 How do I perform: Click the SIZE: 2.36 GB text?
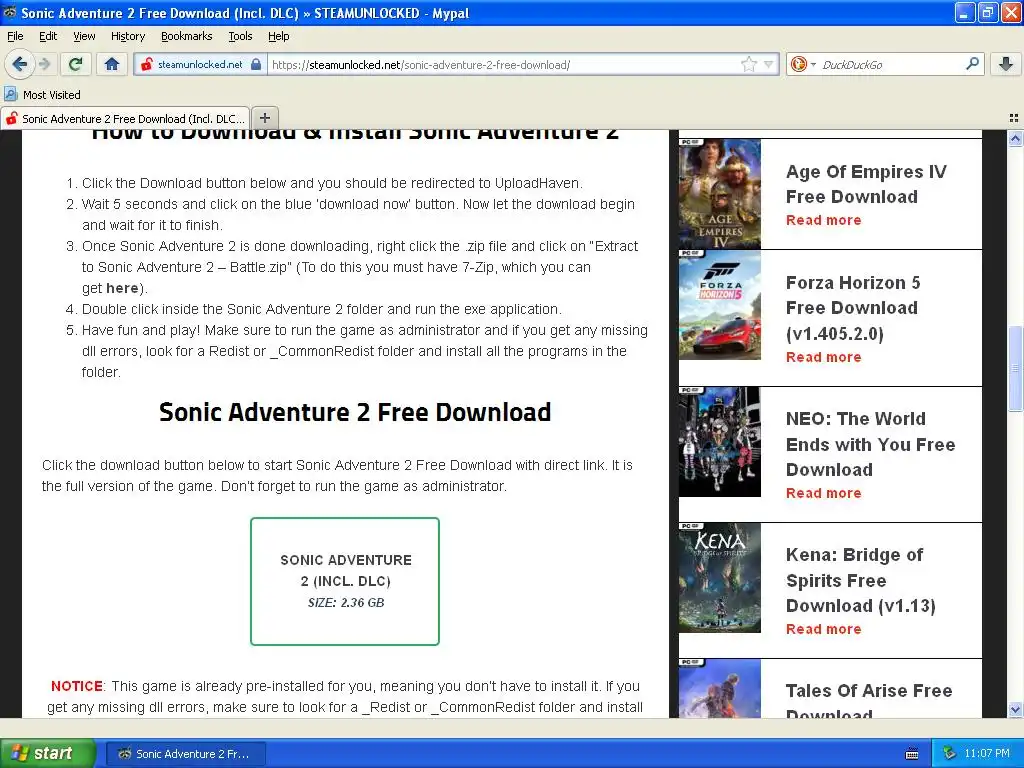(x=345, y=603)
